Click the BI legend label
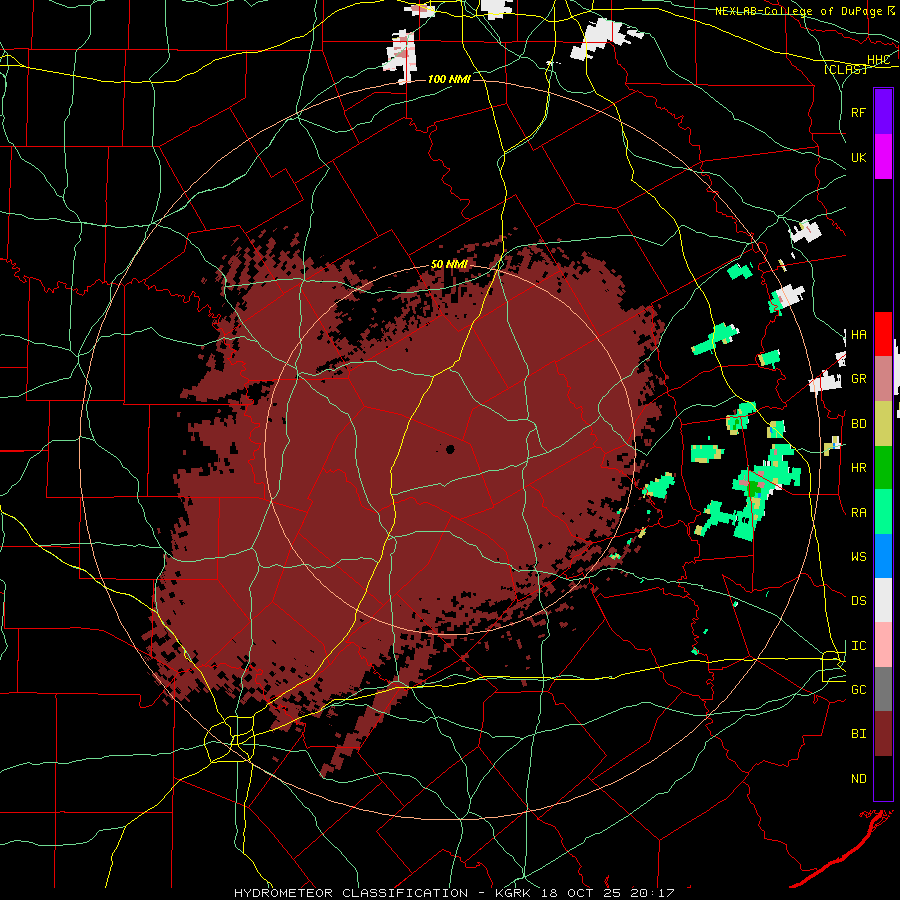This screenshot has width=900, height=900. click(x=858, y=734)
